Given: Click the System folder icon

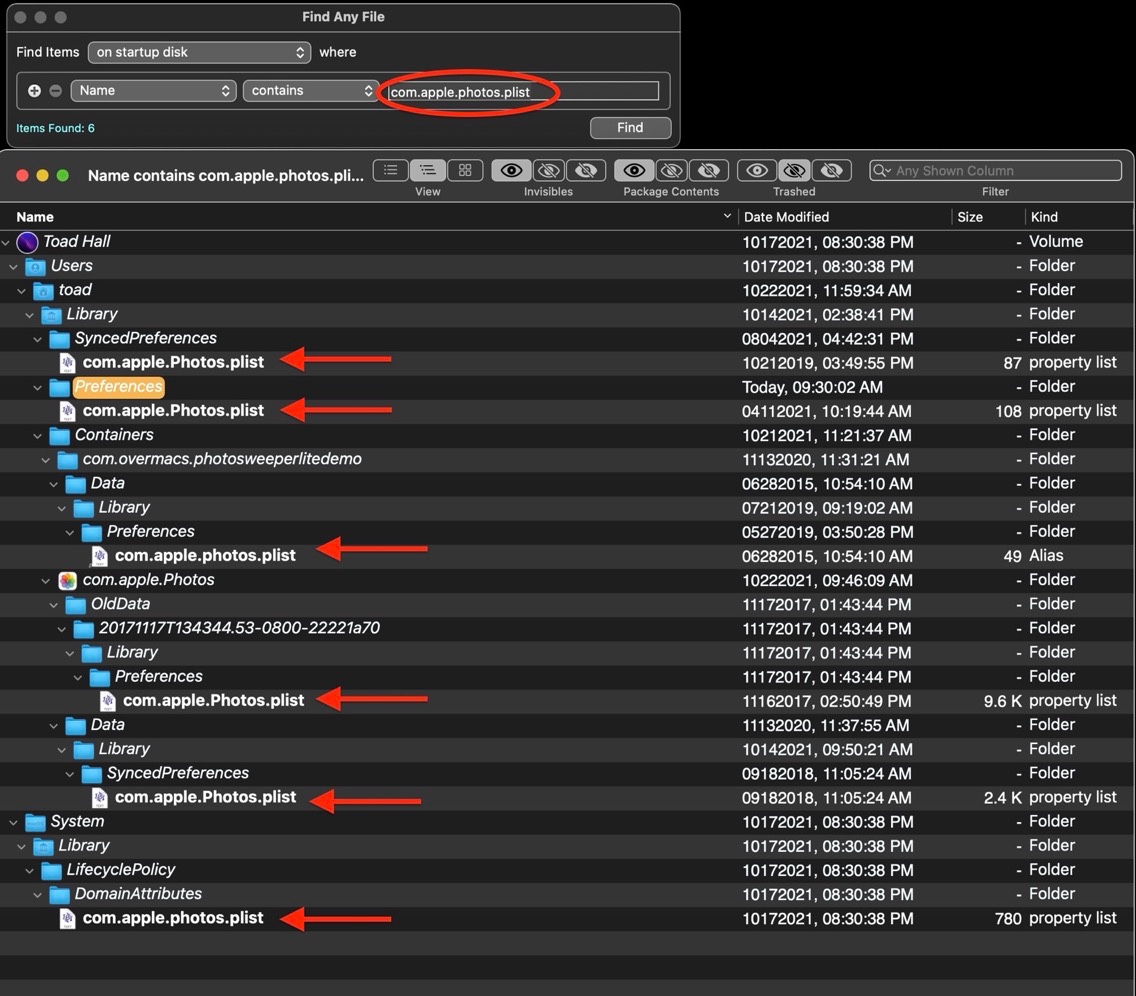Looking at the screenshot, I should coord(35,822).
